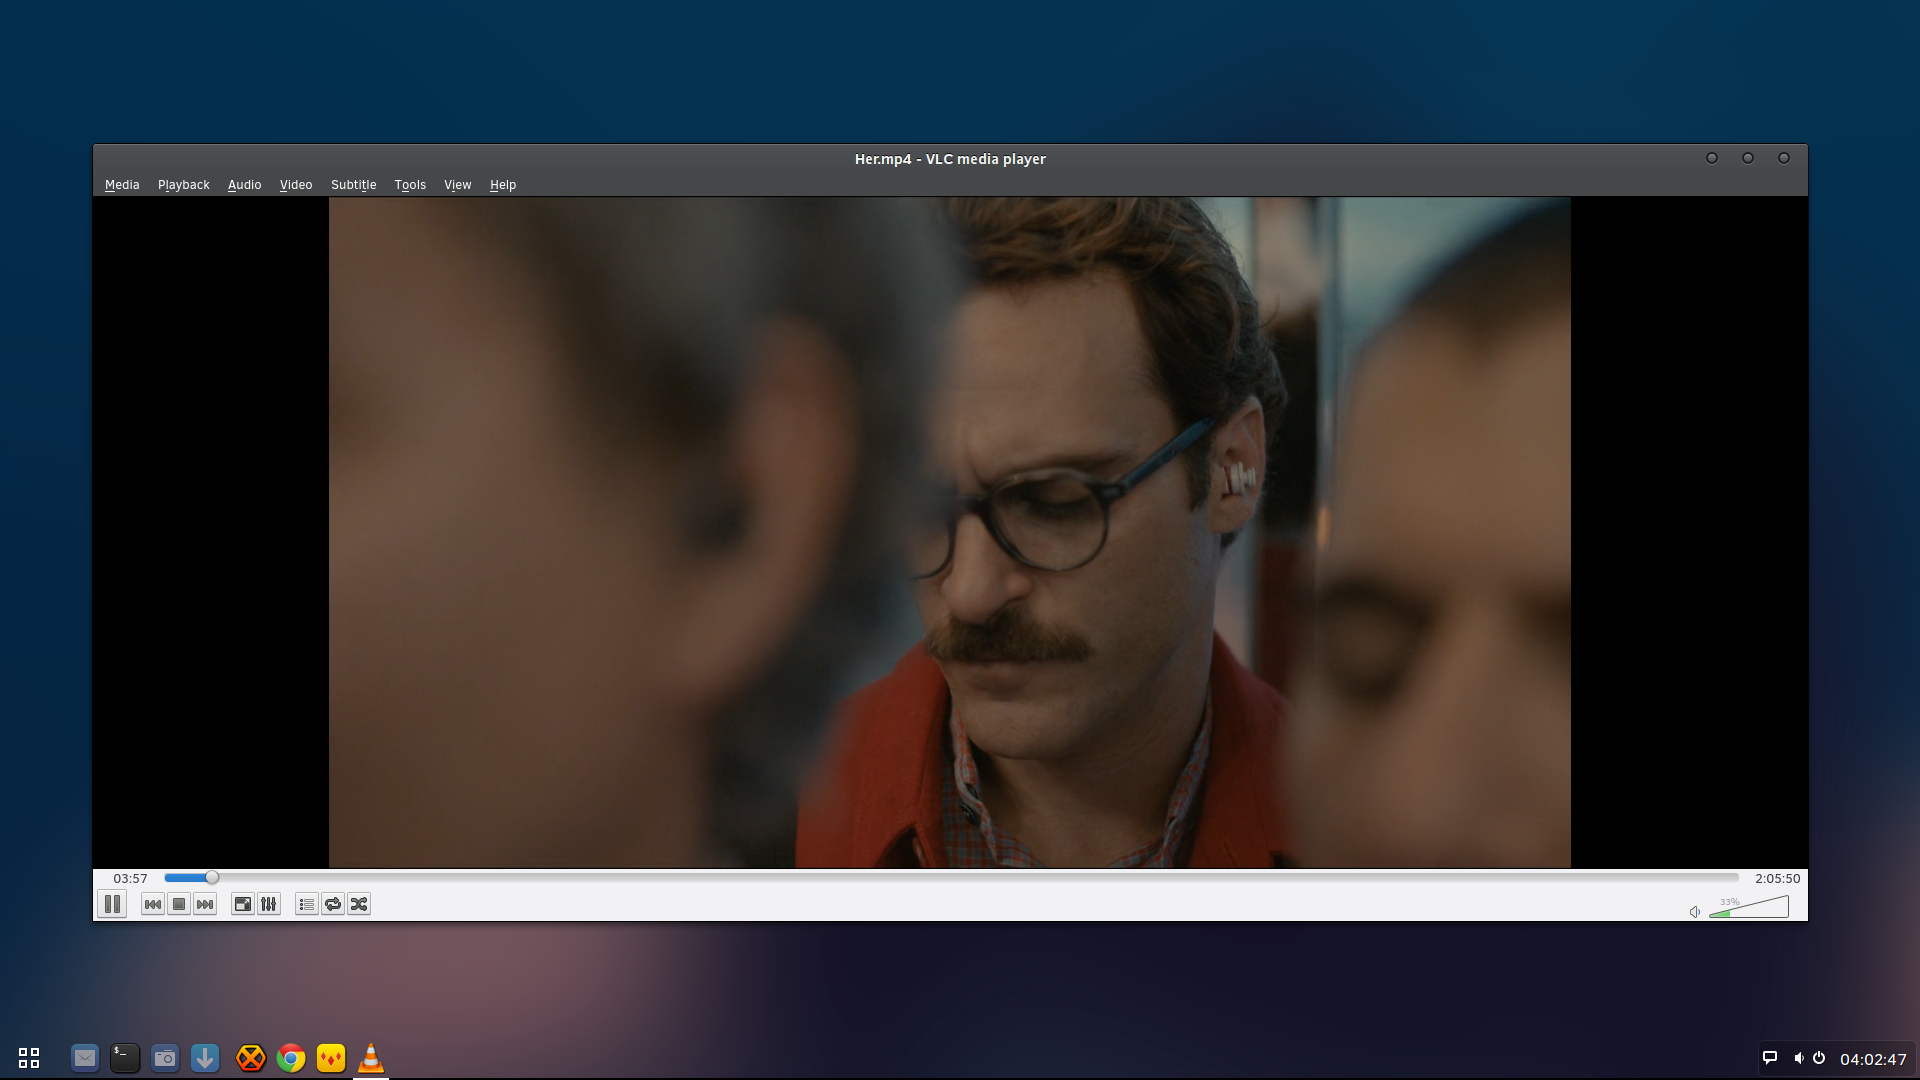The image size is (1920, 1080).
Task: Open the yellow diamonds app in dock
Action: tap(331, 1057)
